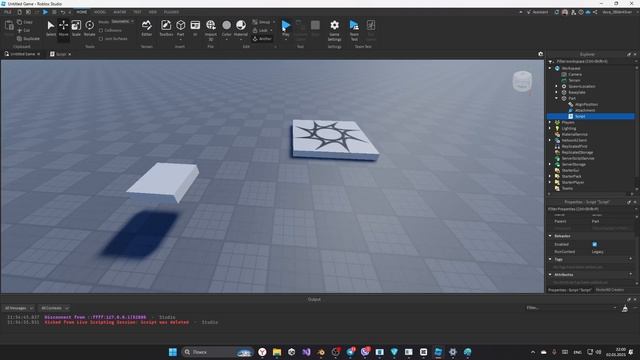This screenshot has width=640, height=360.
Task: Click the view orientation cube gizmo
Action: click(522, 81)
